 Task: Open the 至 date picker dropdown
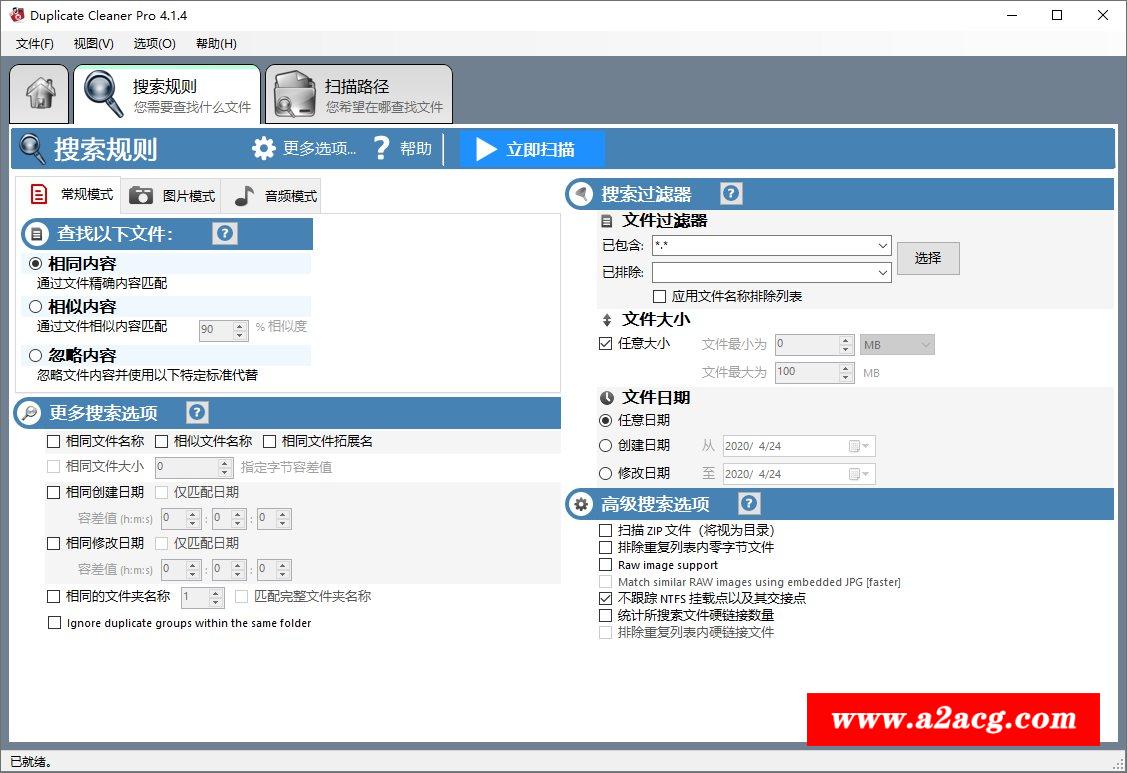tap(860, 474)
